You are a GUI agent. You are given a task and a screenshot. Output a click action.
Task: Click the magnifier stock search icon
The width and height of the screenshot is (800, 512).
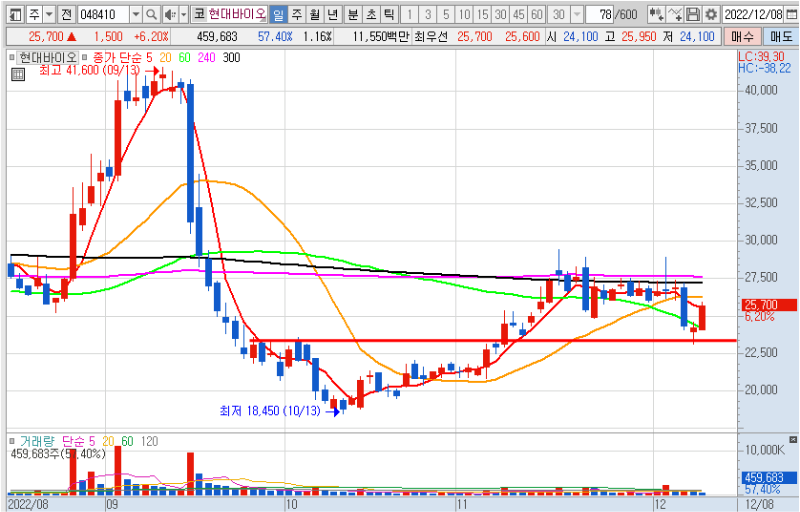(x=152, y=14)
